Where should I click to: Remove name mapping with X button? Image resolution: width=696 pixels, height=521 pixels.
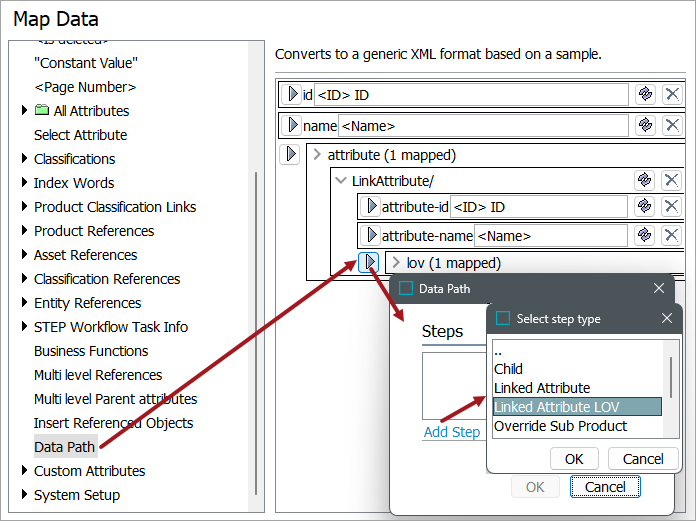click(672, 125)
